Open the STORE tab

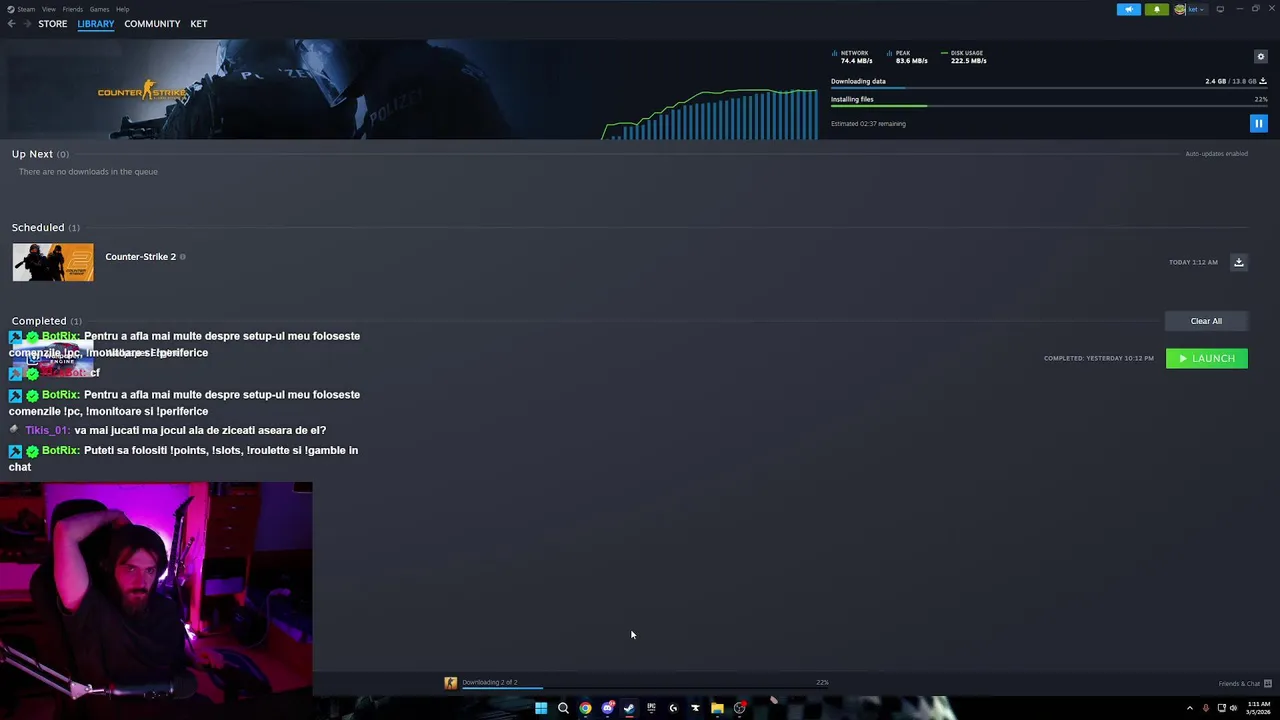(x=53, y=24)
